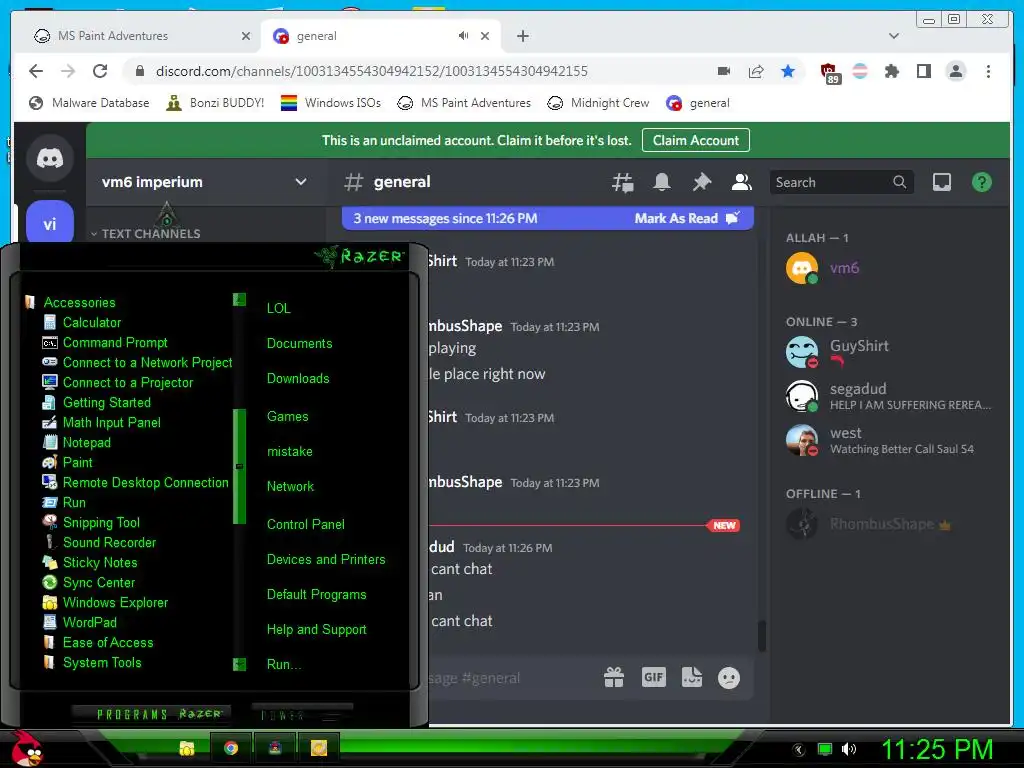
Task: Click Mark As Read
Action: point(686,218)
